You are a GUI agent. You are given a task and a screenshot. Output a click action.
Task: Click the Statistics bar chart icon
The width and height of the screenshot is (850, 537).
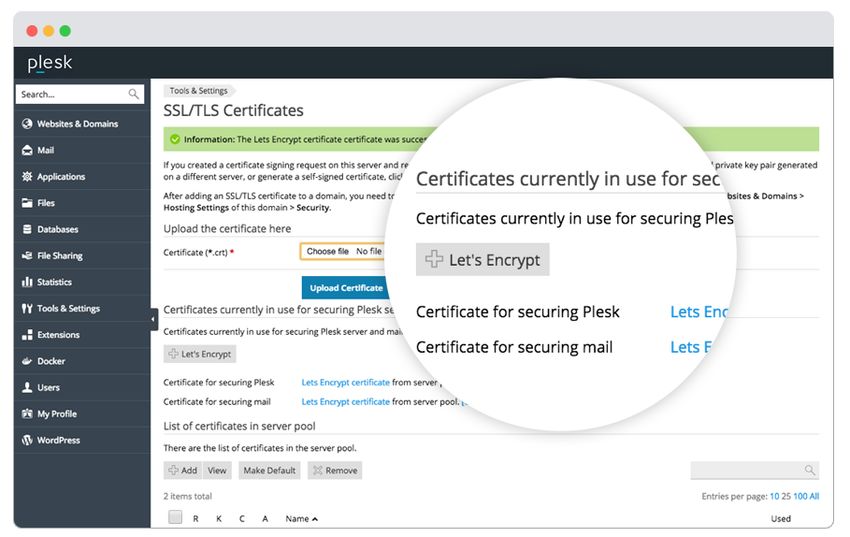(27, 282)
